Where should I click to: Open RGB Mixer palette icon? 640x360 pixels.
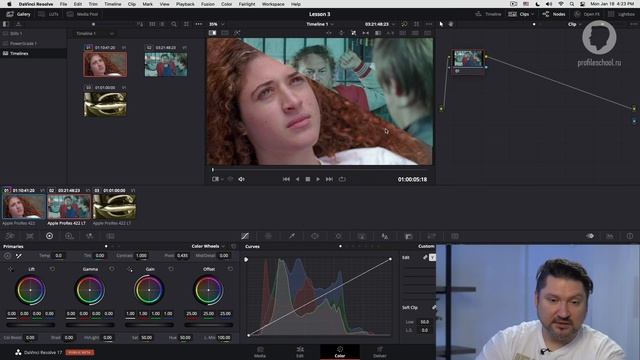click(x=89, y=236)
